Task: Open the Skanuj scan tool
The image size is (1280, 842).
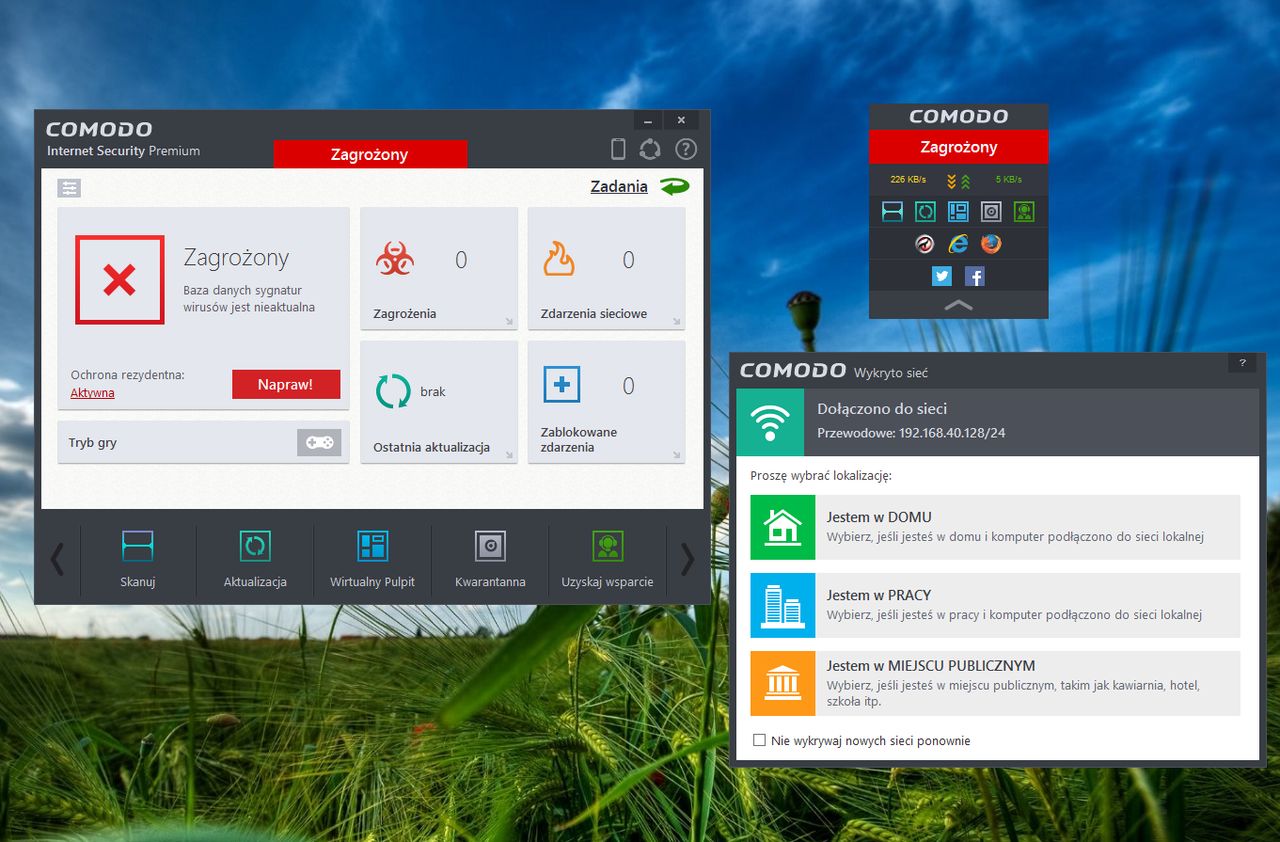Action: 137,559
